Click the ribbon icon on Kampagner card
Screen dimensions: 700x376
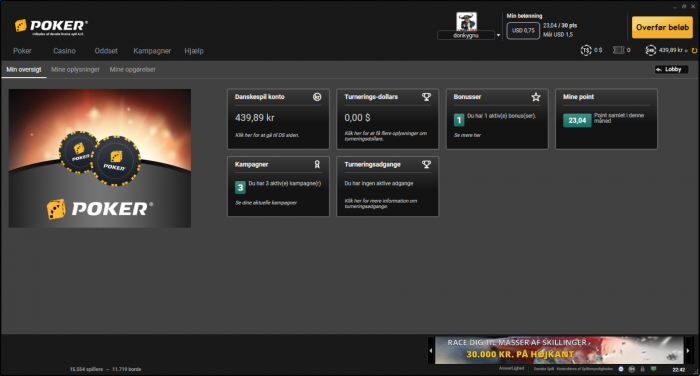(317, 164)
